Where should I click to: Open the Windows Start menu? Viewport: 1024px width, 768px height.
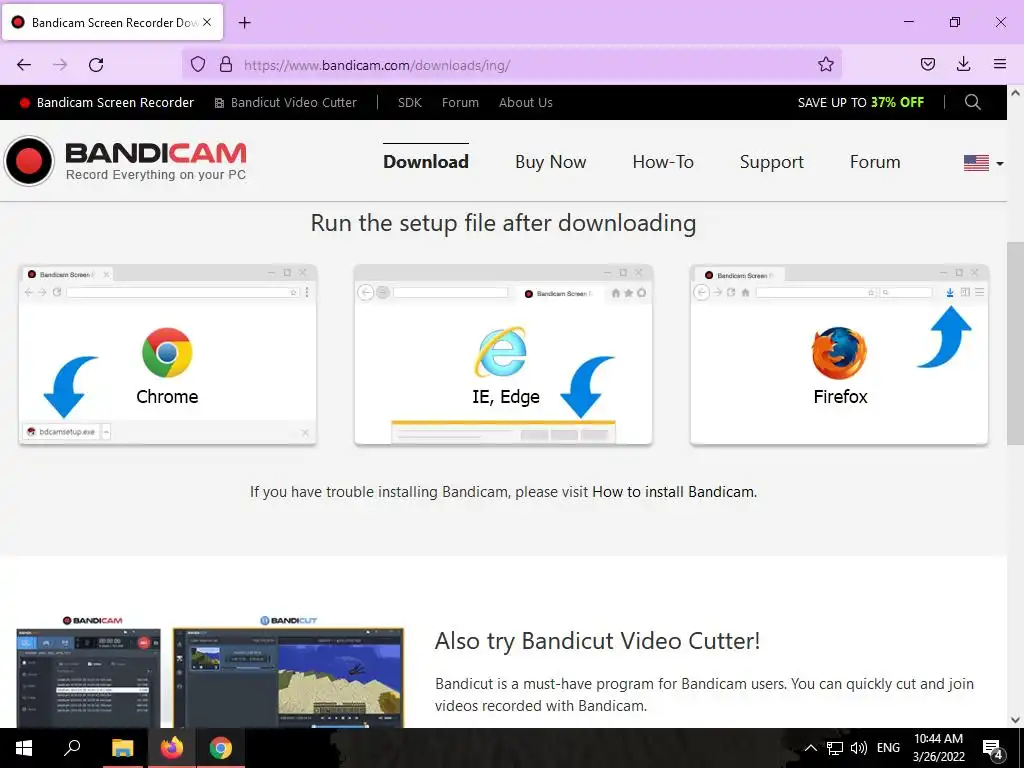coord(24,748)
